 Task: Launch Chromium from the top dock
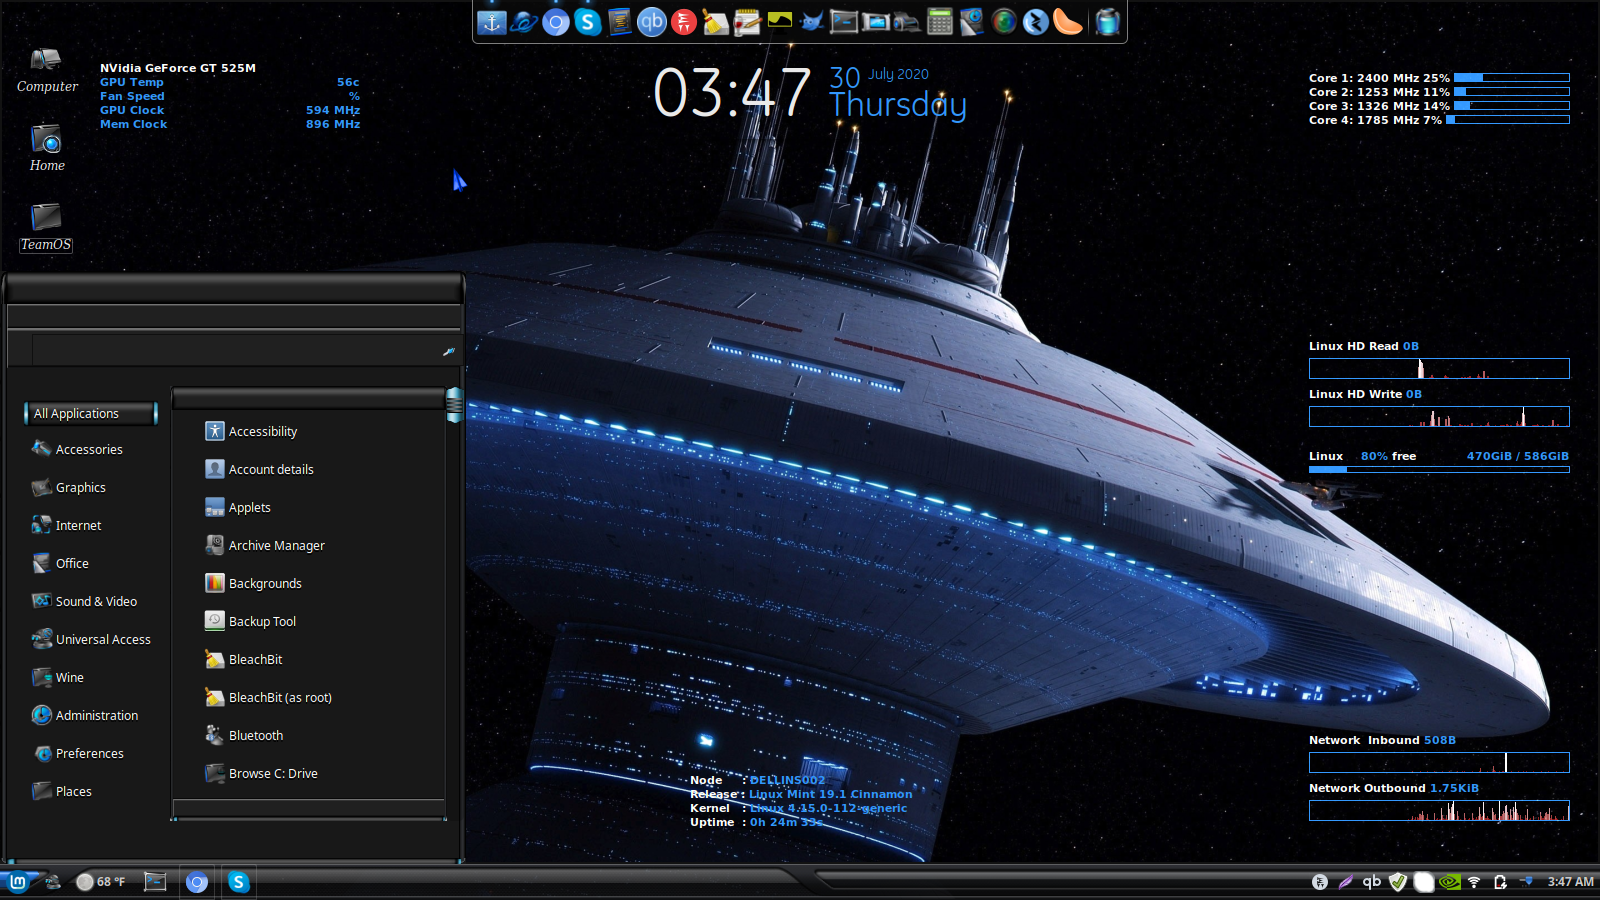click(x=556, y=22)
